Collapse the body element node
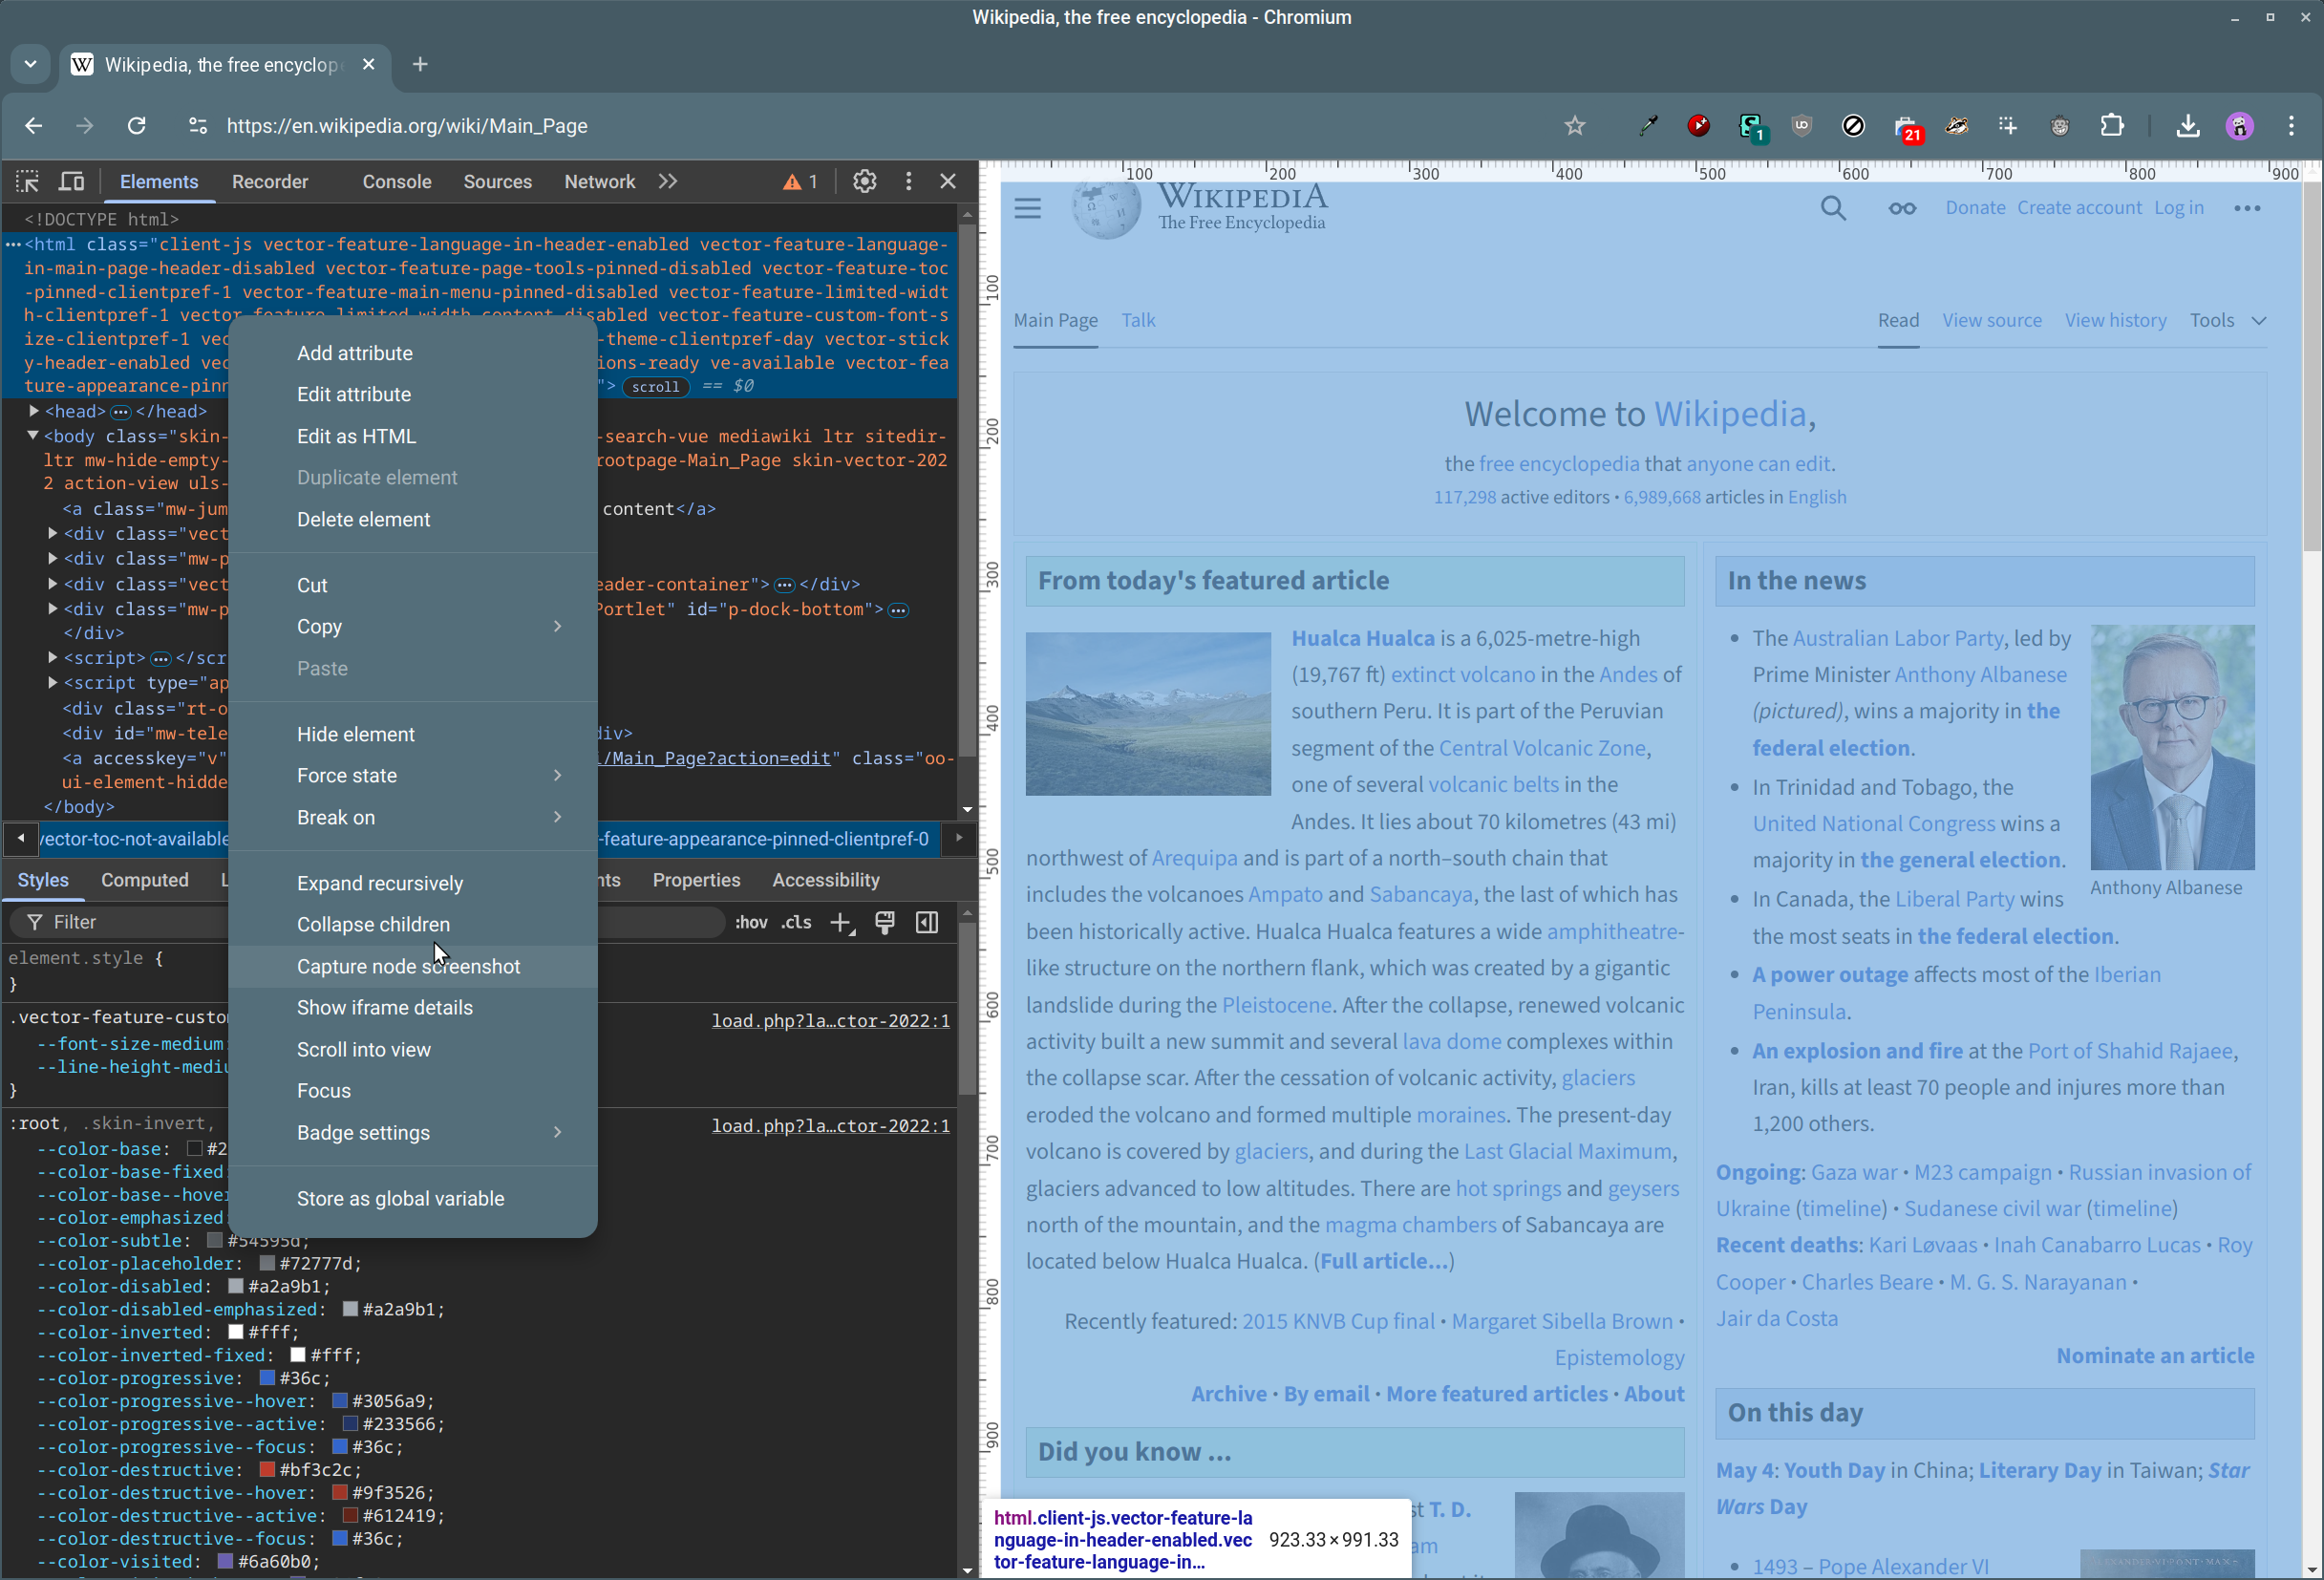The width and height of the screenshot is (2324, 1580). click(x=33, y=436)
